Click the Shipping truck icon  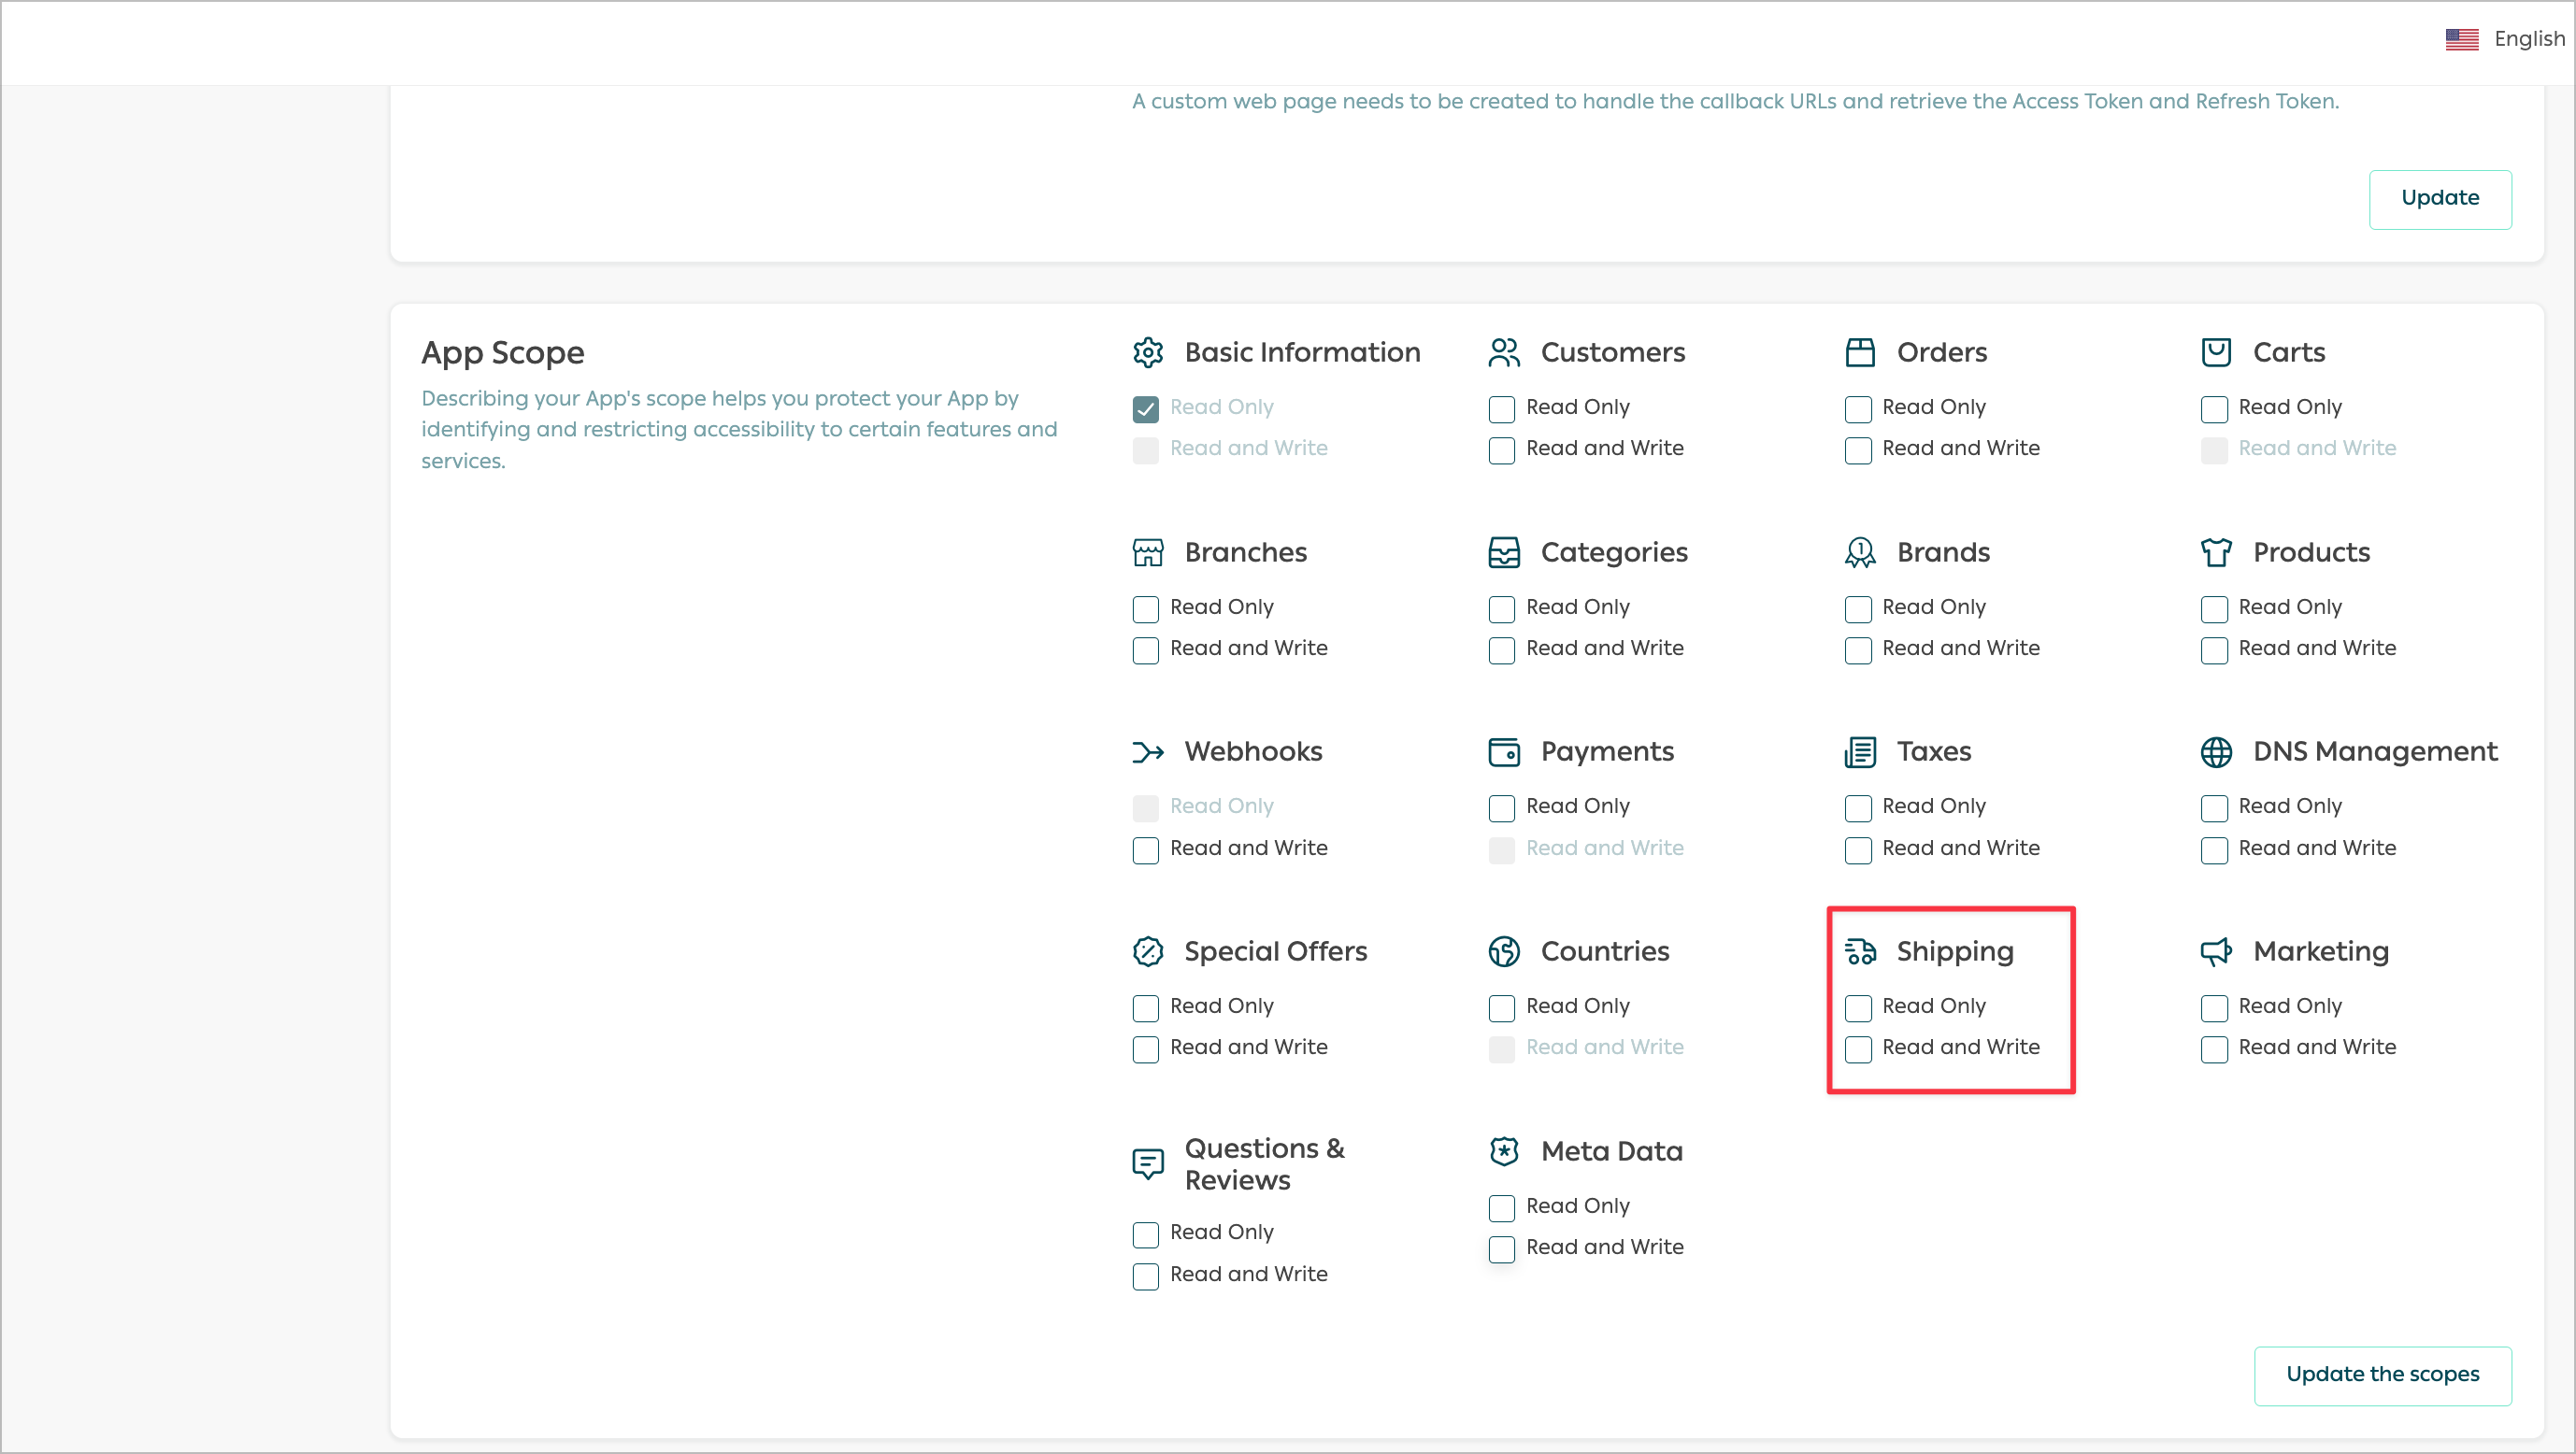1859,951
